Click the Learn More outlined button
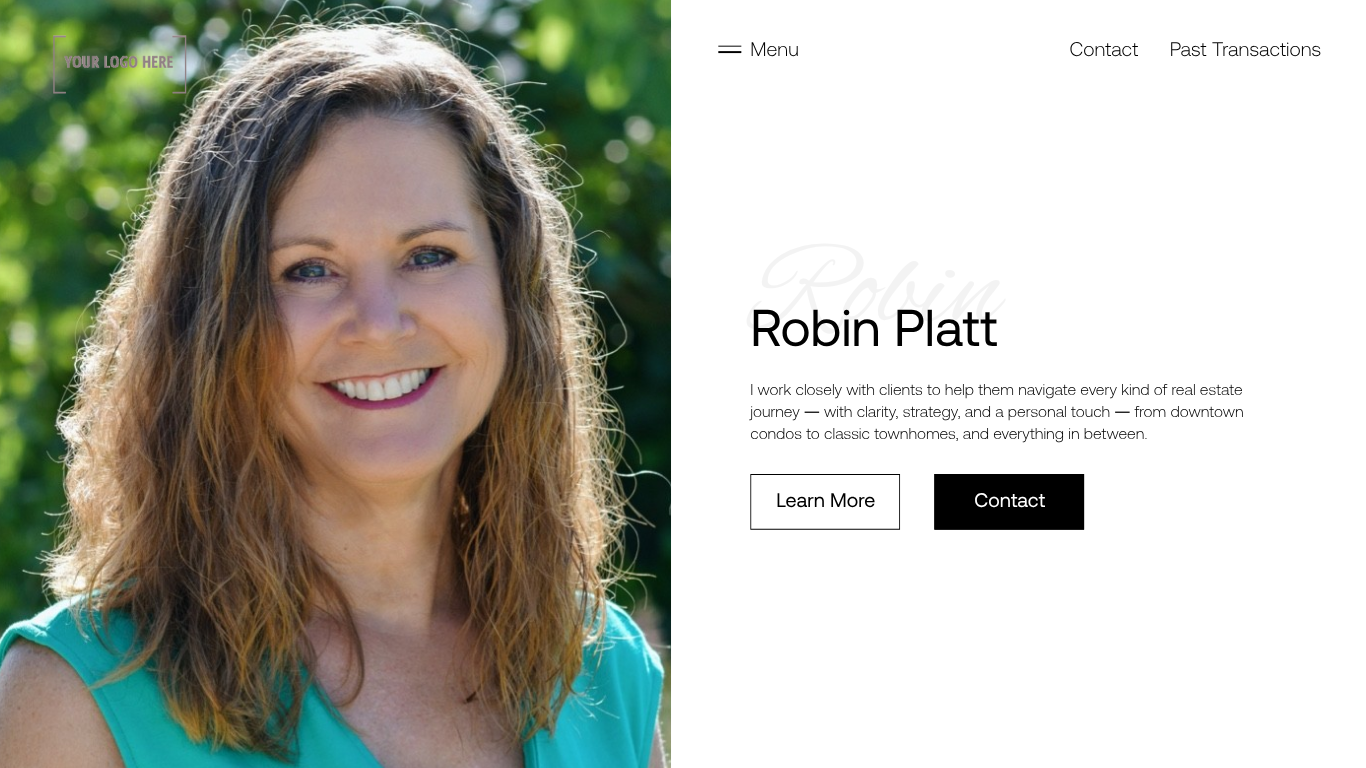 [825, 501]
